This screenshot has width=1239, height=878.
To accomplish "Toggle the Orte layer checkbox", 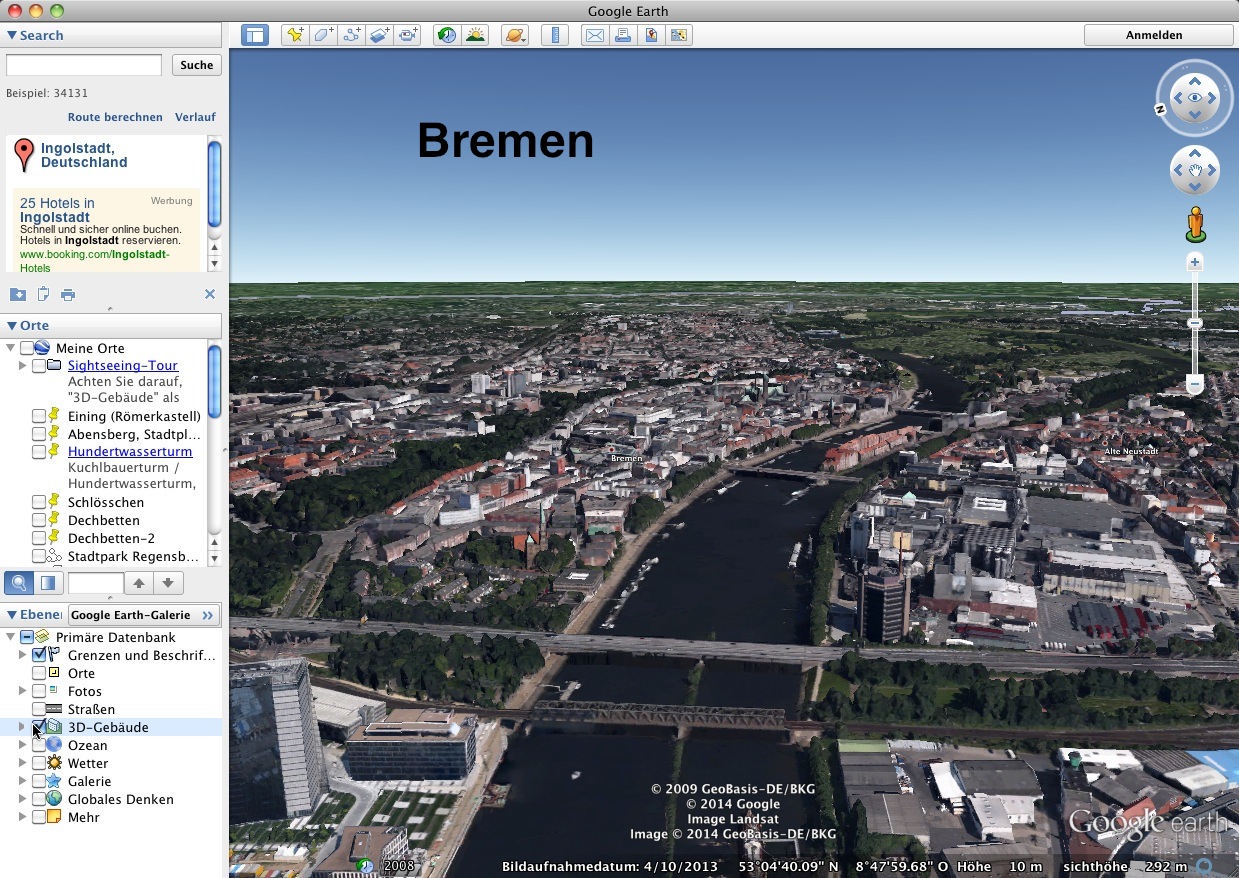I will click(38, 673).
